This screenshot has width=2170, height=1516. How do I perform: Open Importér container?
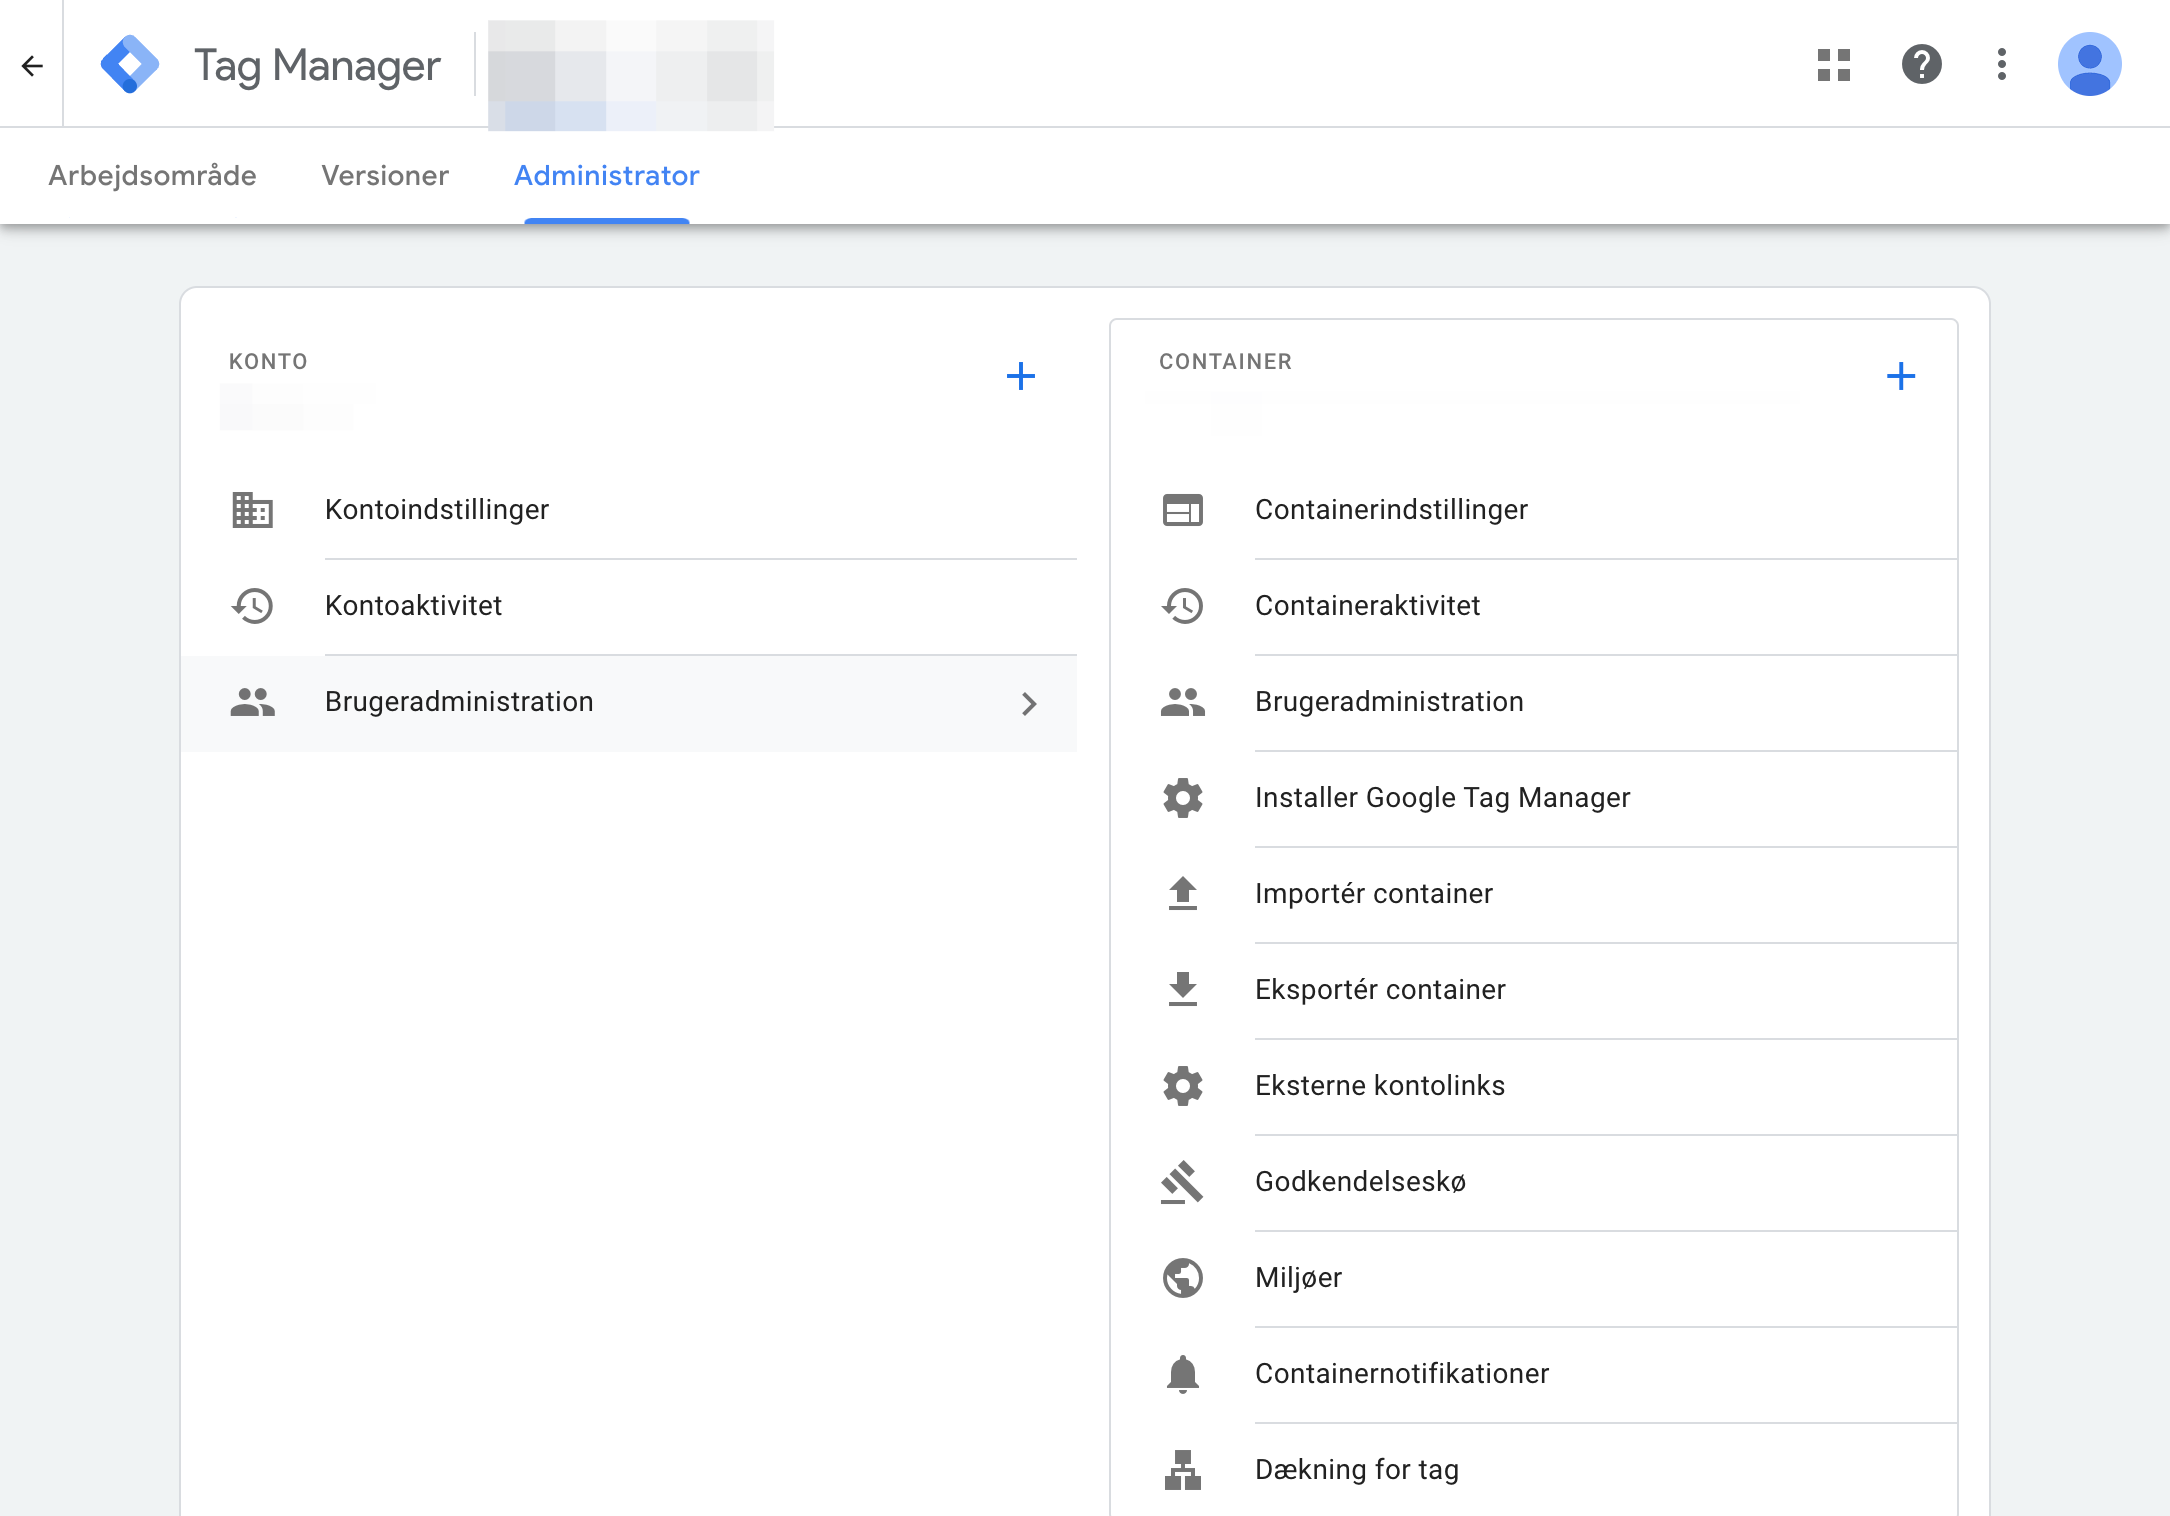1534,894
